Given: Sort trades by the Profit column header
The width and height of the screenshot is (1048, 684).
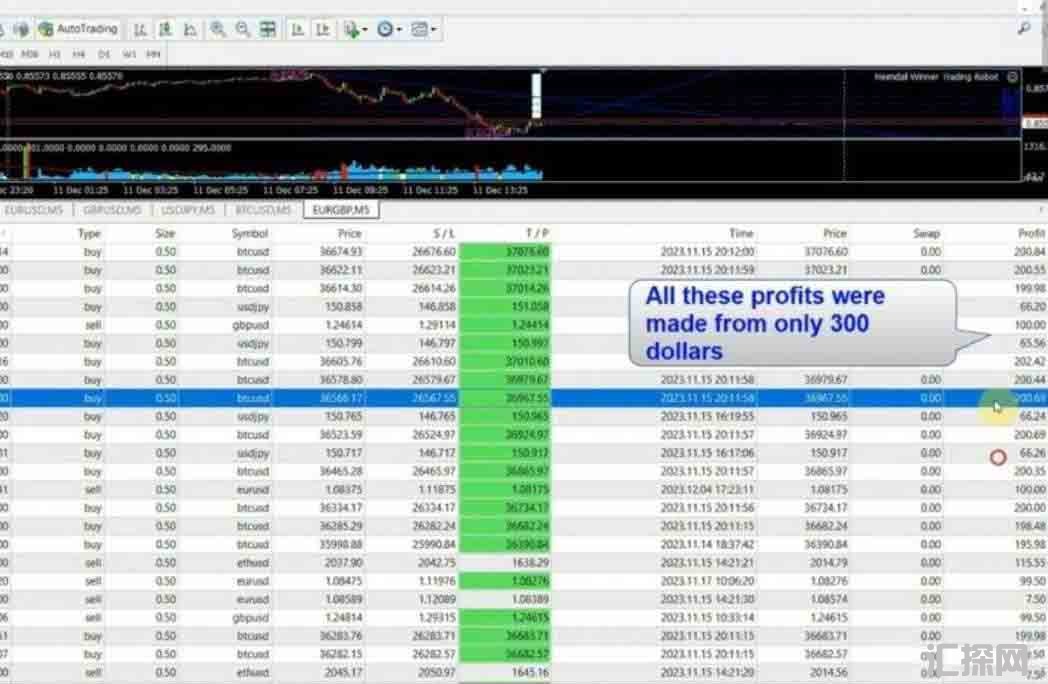Looking at the screenshot, I should click(x=1030, y=233).
